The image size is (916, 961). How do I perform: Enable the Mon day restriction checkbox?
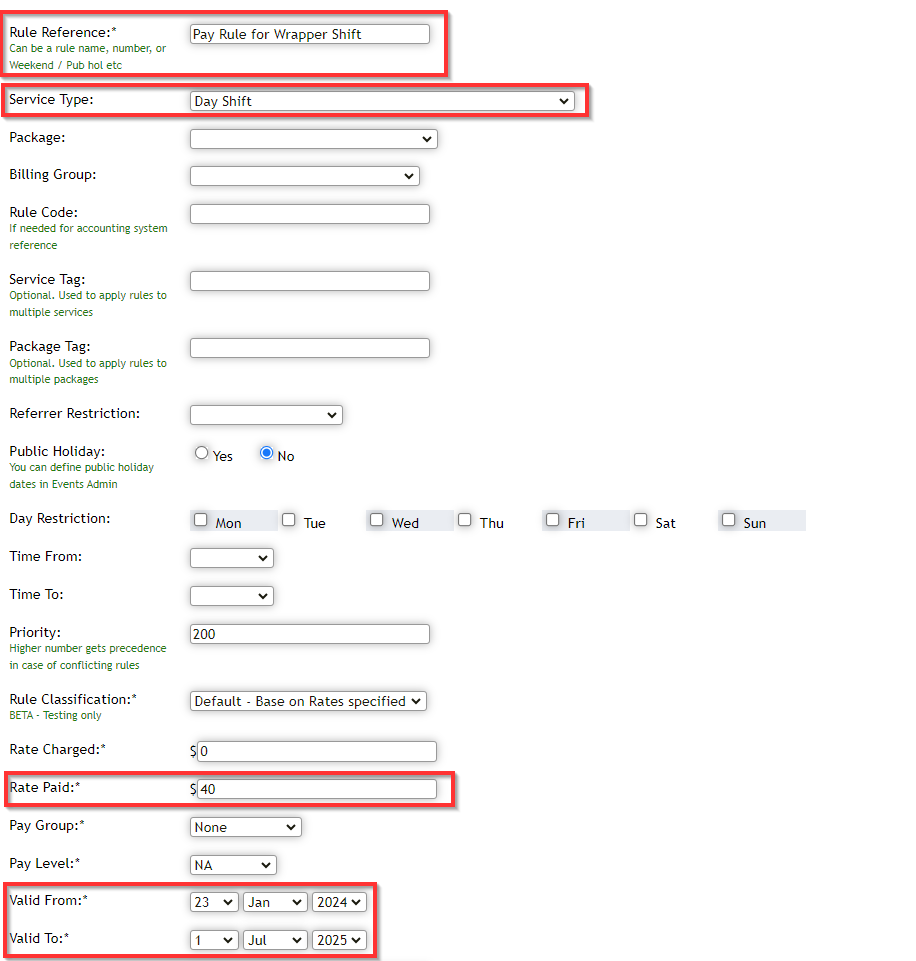pos(200,518)
